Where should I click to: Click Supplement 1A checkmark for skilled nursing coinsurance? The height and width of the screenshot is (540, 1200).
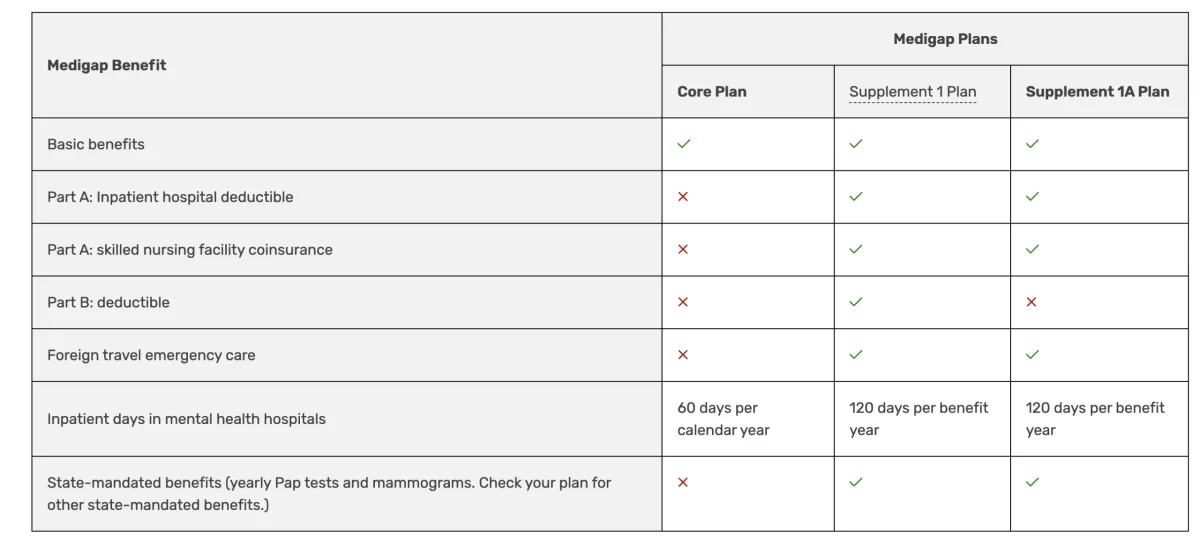[x=1032, y=249]
